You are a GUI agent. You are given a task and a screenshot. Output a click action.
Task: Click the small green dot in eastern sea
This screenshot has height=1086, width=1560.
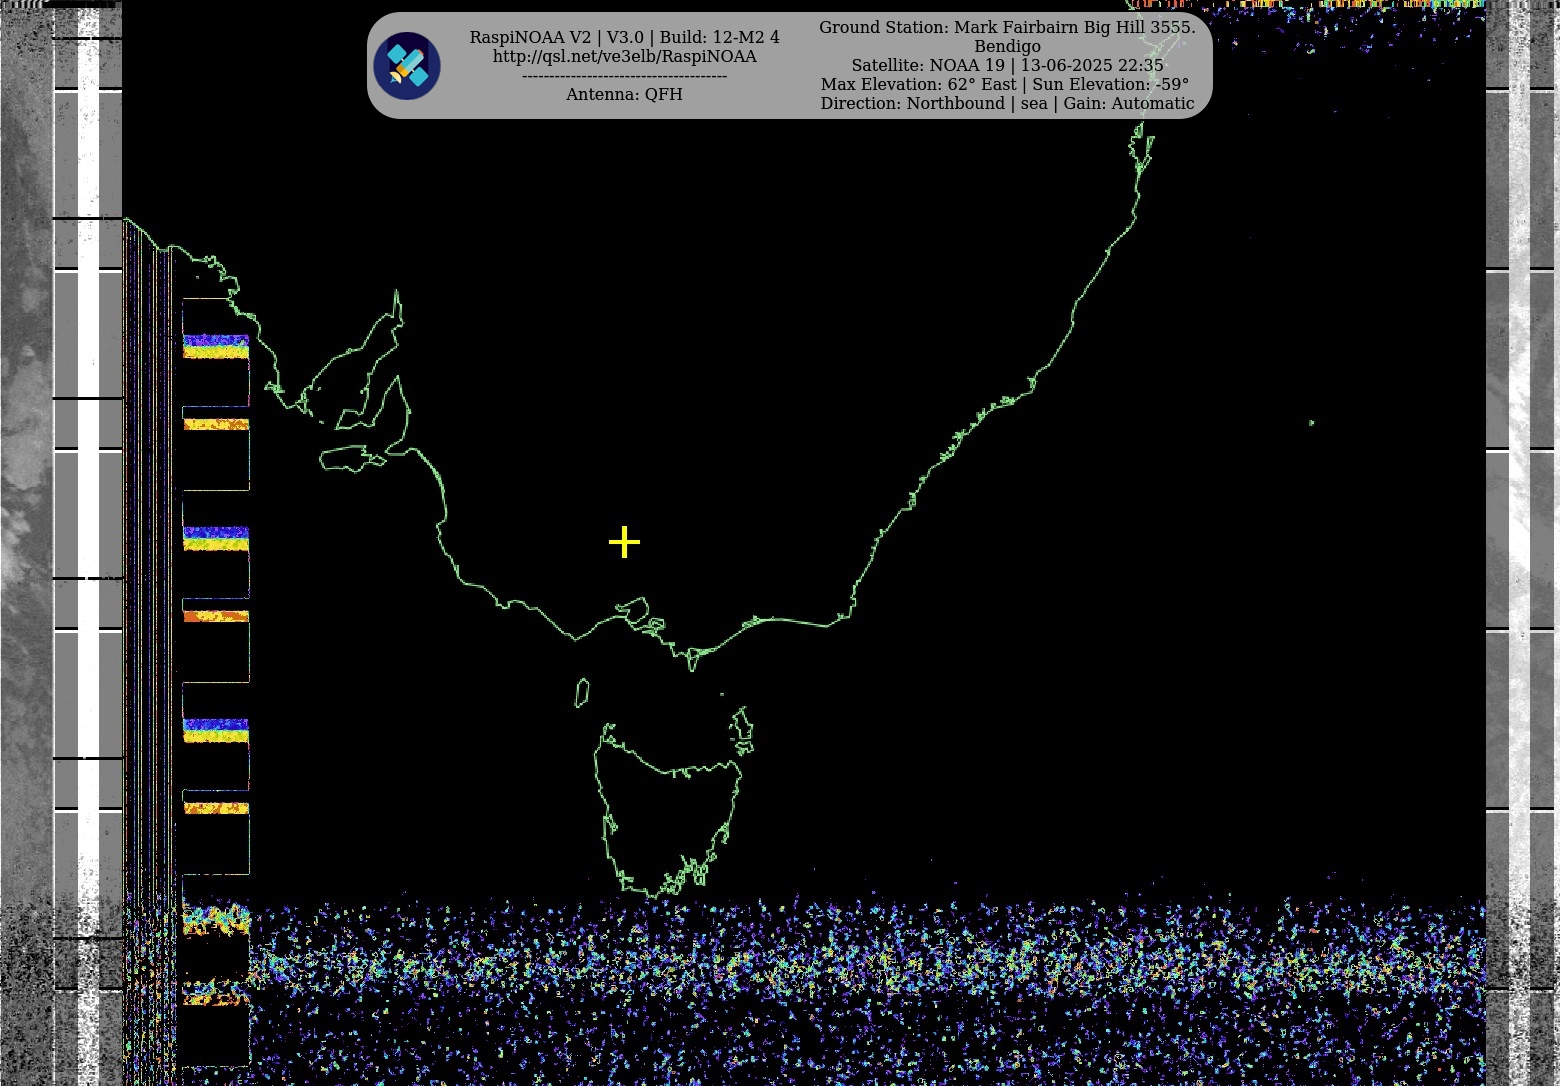click(1311, 423)
